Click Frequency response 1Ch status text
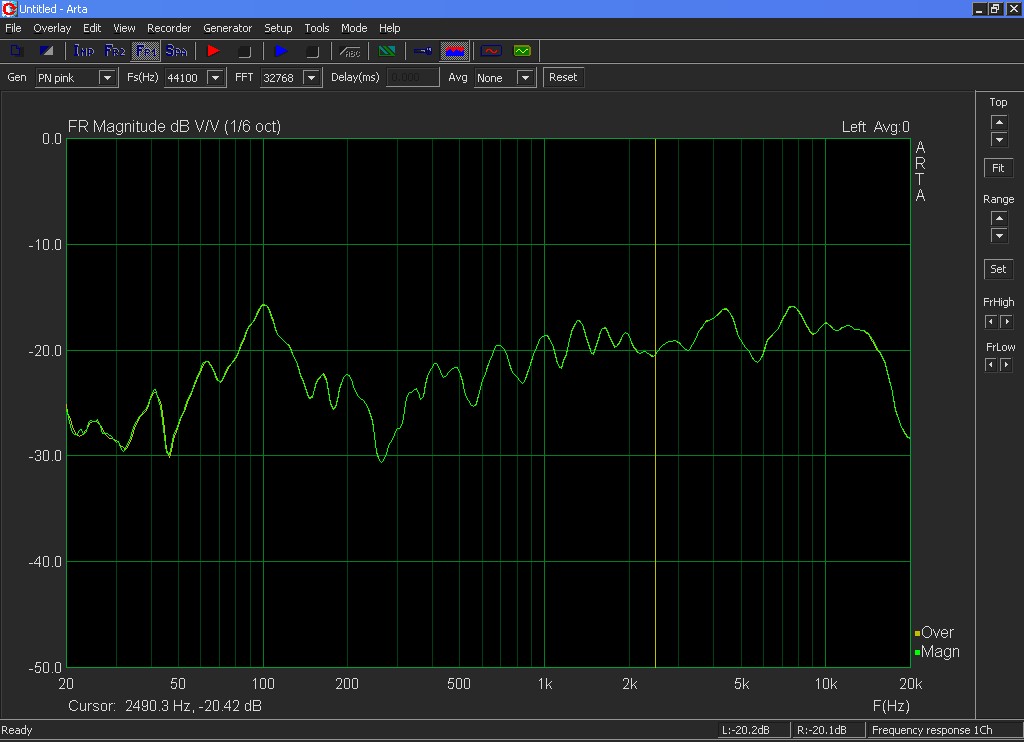 coord(932,730)
